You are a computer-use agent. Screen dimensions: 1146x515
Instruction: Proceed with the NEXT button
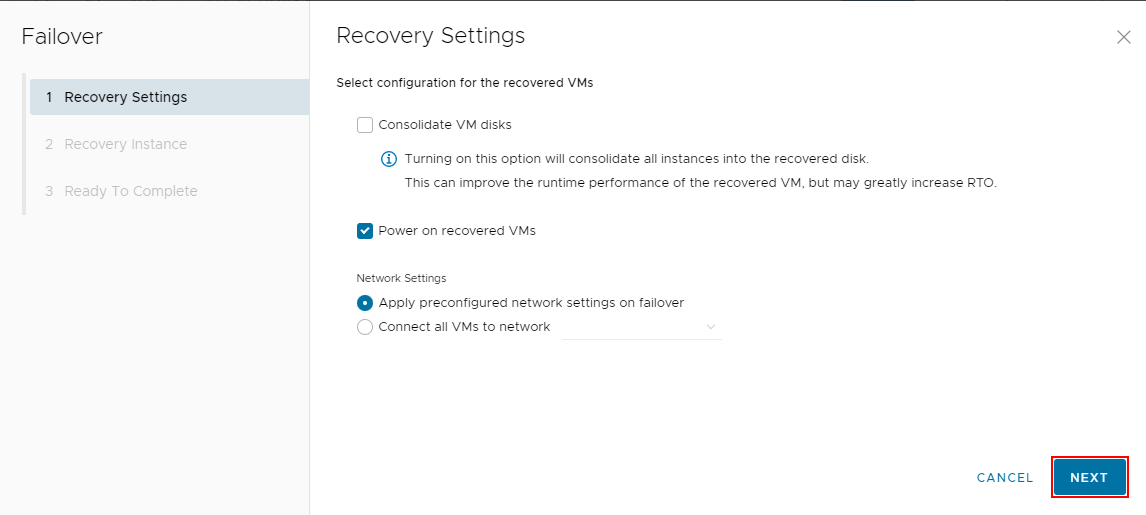[x=1089, y=478]
